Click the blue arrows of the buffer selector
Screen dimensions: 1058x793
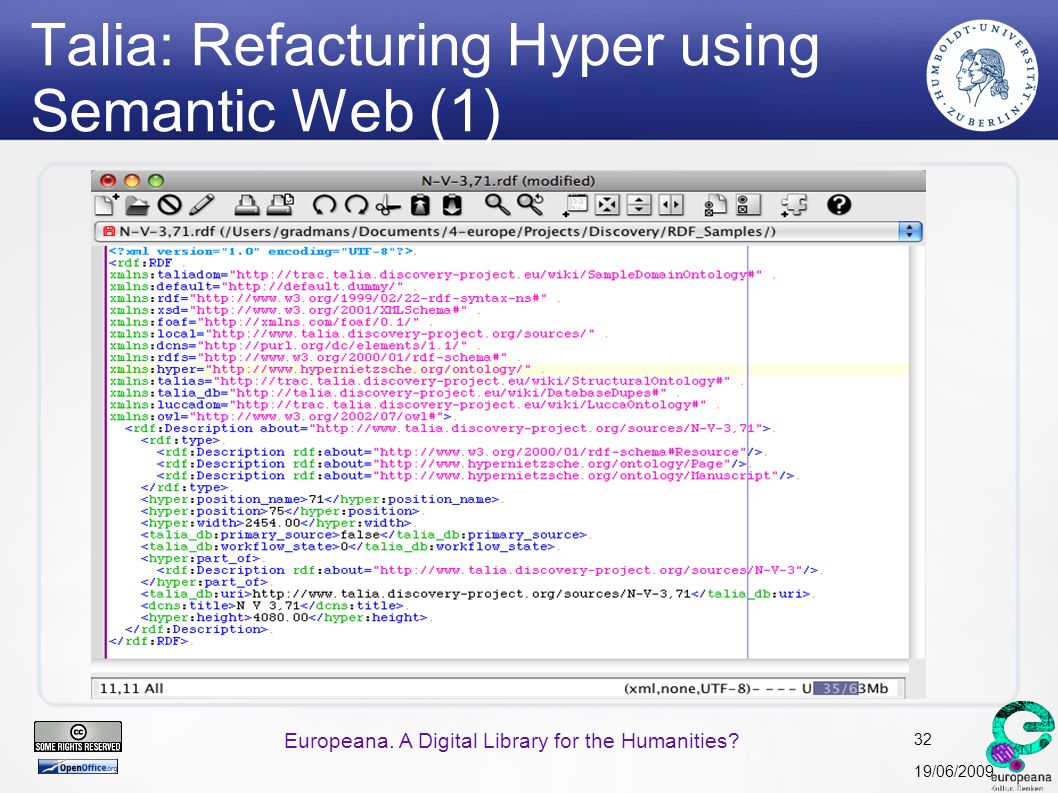[x=910, y=231]
